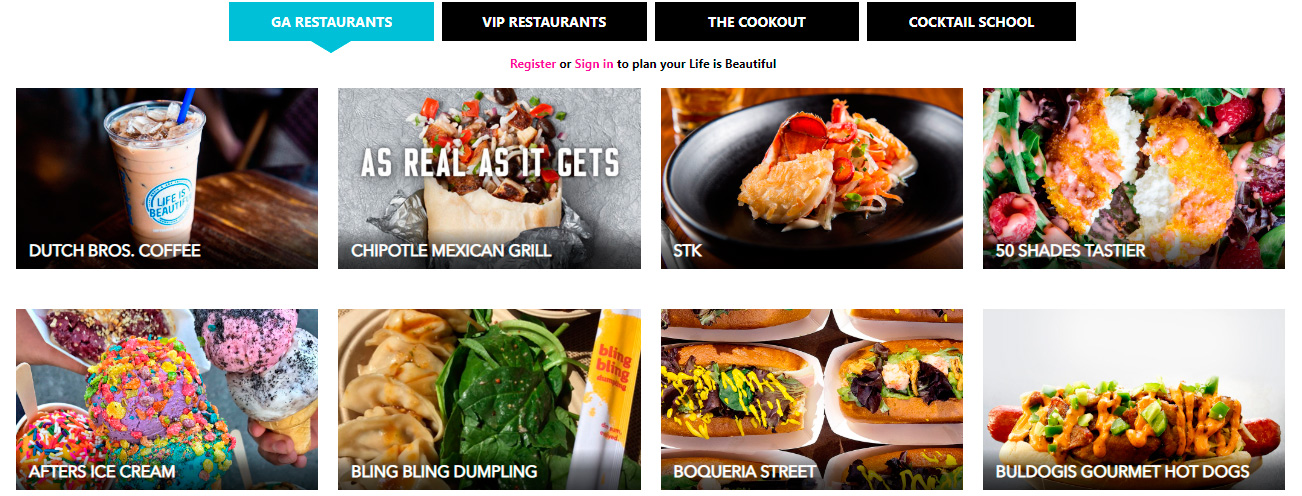Click the Sign in link
Image resolution: width=1302 pixels, height=496 pixels.
click(594, 64)
